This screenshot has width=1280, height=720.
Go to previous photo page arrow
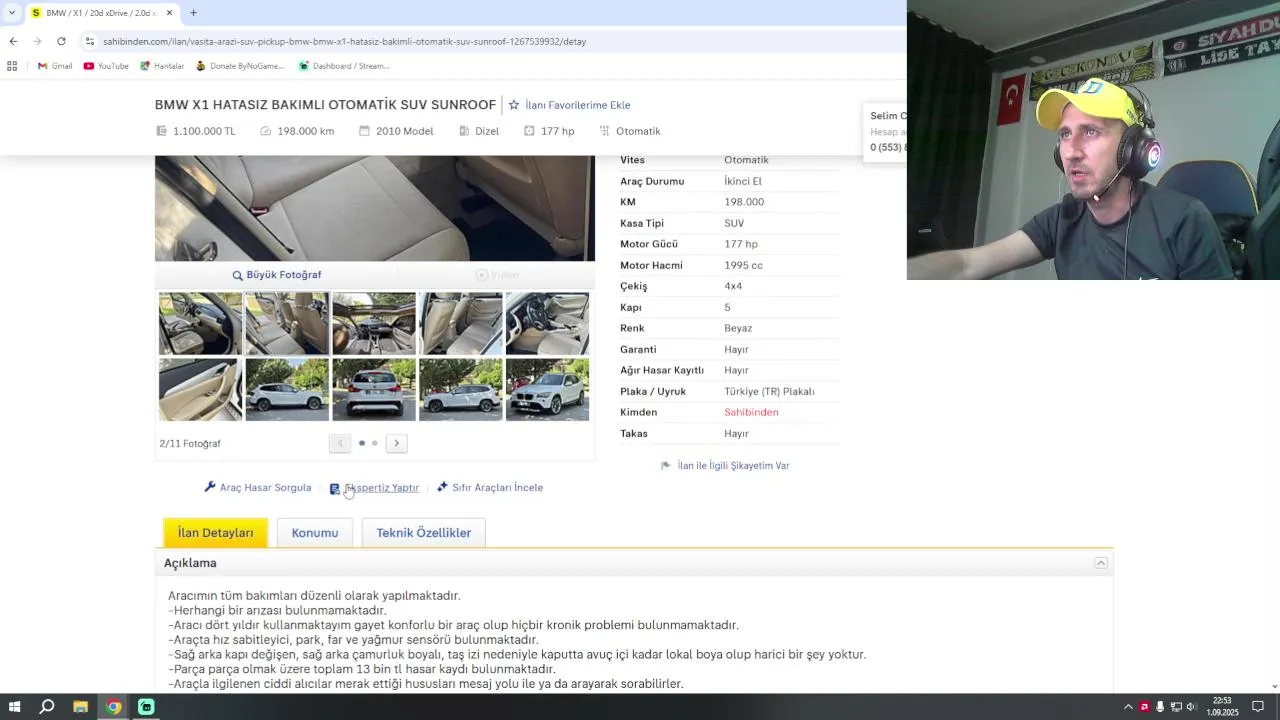coord(340,443)
